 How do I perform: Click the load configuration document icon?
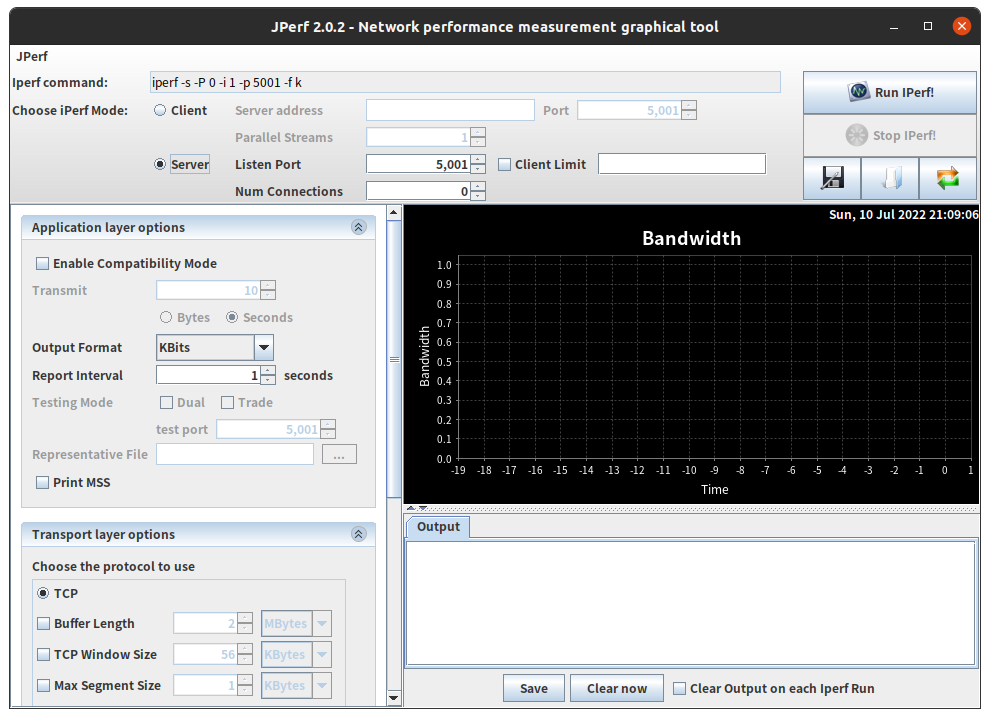pos(890,178)
